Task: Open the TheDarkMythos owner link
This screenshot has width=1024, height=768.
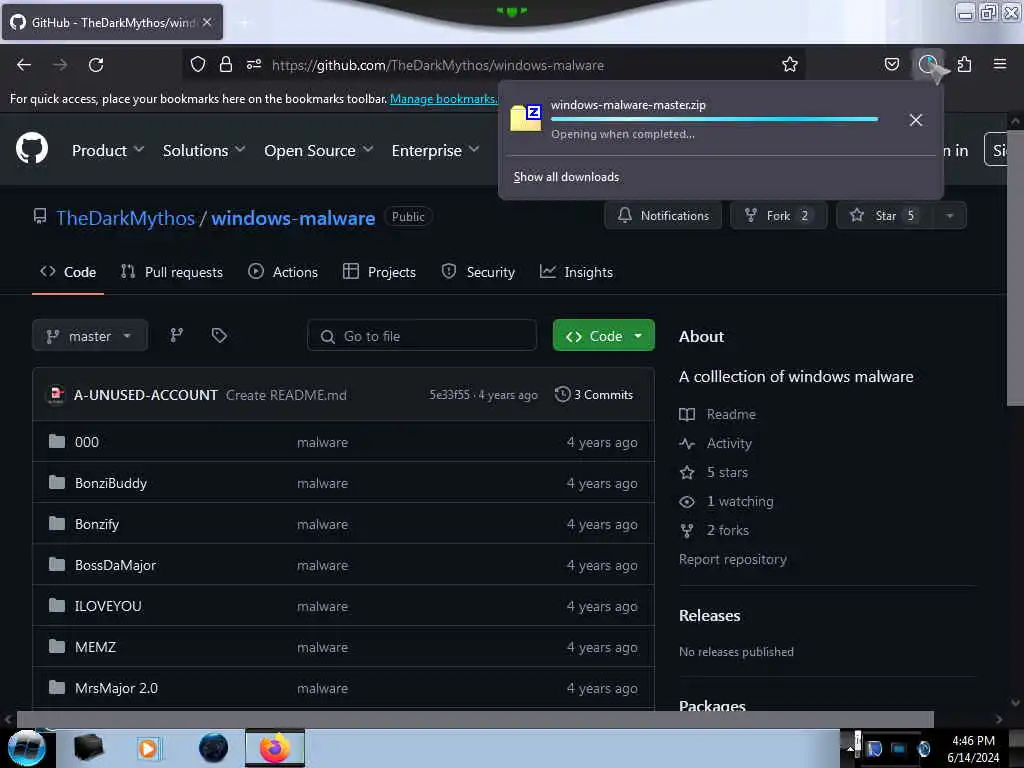Action: point(125,217)
